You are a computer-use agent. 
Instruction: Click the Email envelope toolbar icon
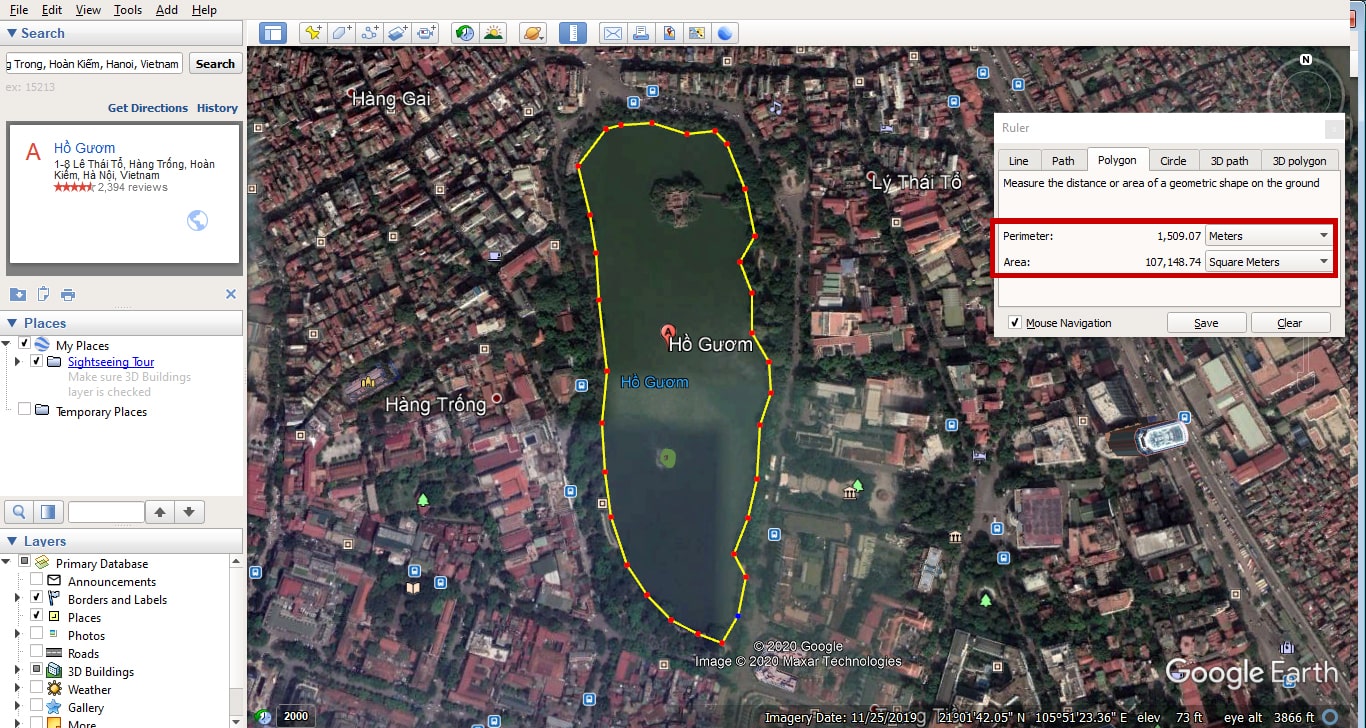point(612,33)
